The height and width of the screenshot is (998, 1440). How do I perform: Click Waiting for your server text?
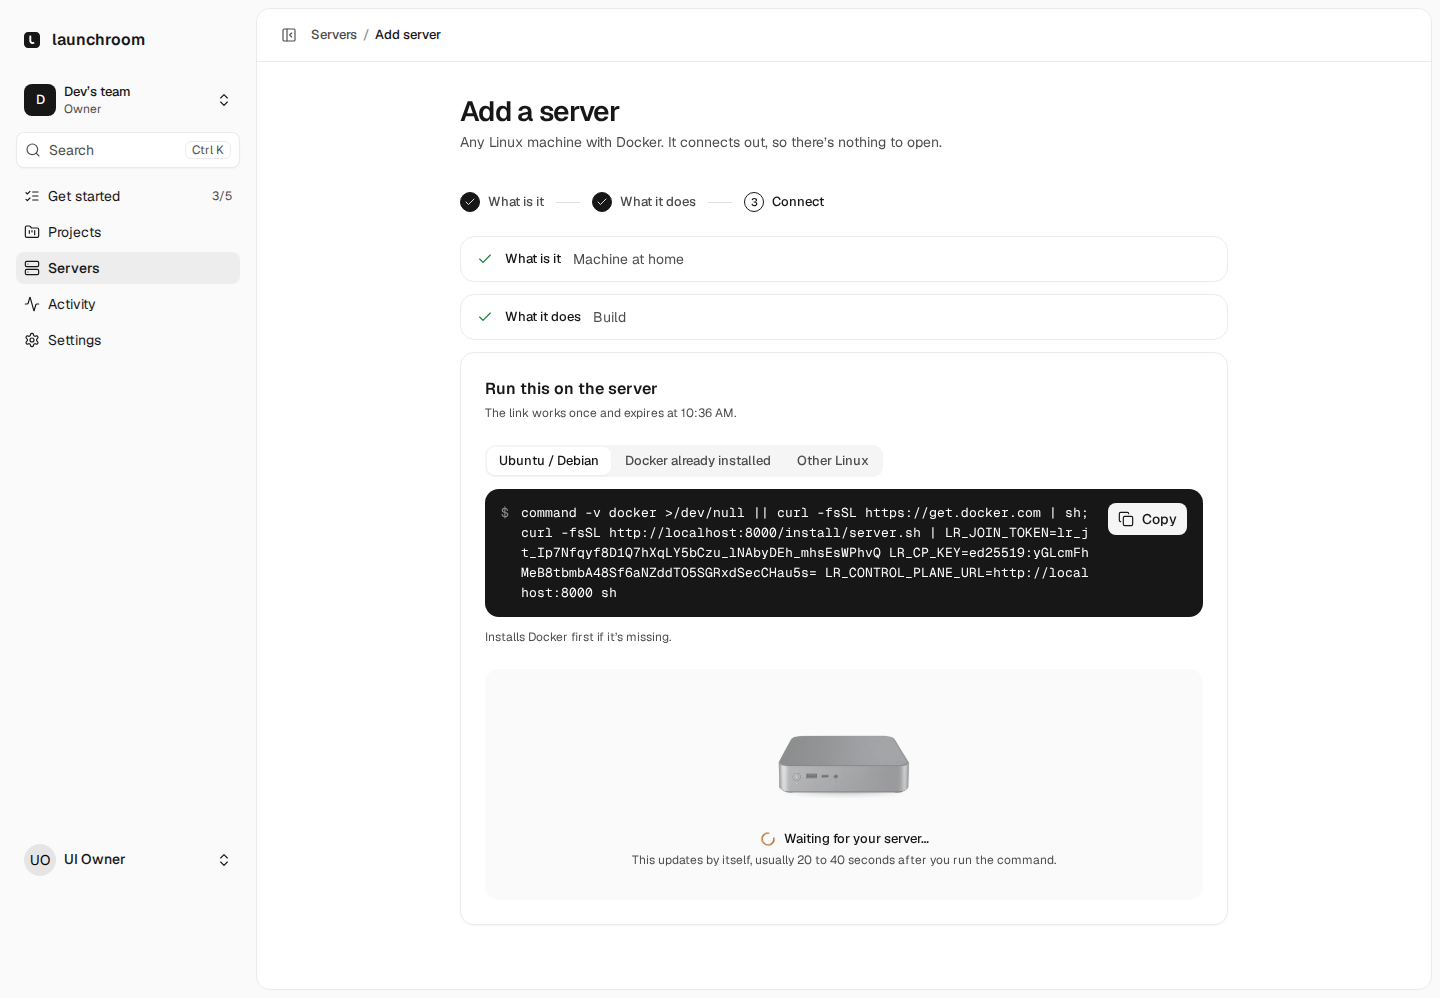tap(856, 839)
